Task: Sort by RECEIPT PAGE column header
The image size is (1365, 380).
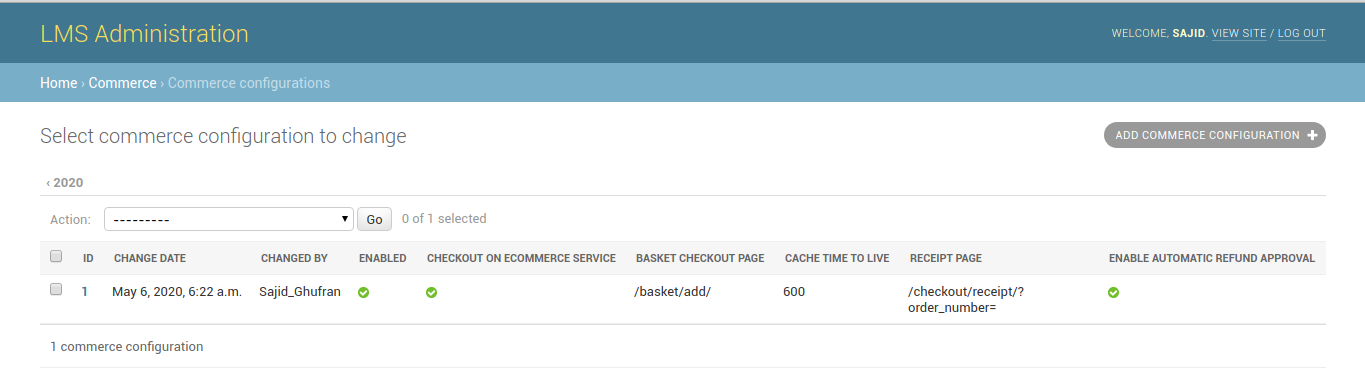Action: click(946, 258)
